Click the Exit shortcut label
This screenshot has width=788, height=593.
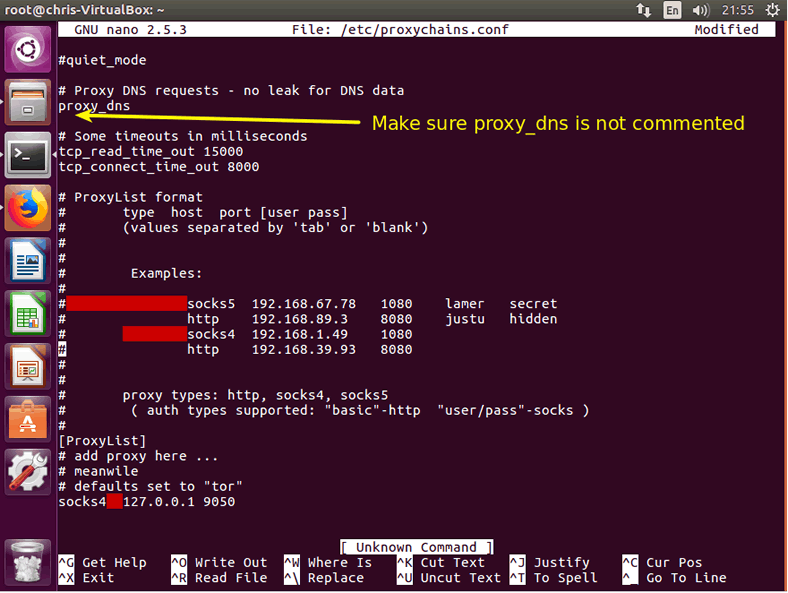pyautogui.click(x=98, y=578)
